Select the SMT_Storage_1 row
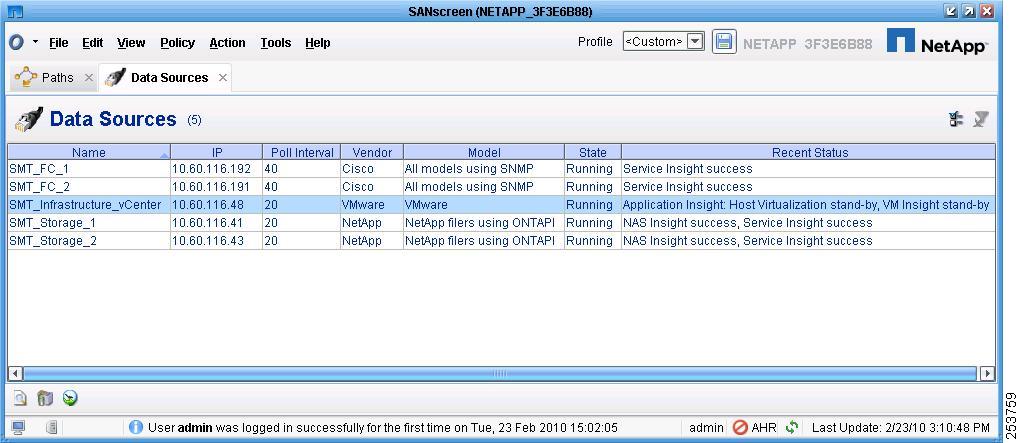This screenshot has width=1020, height=443. [x=501, y=223]
